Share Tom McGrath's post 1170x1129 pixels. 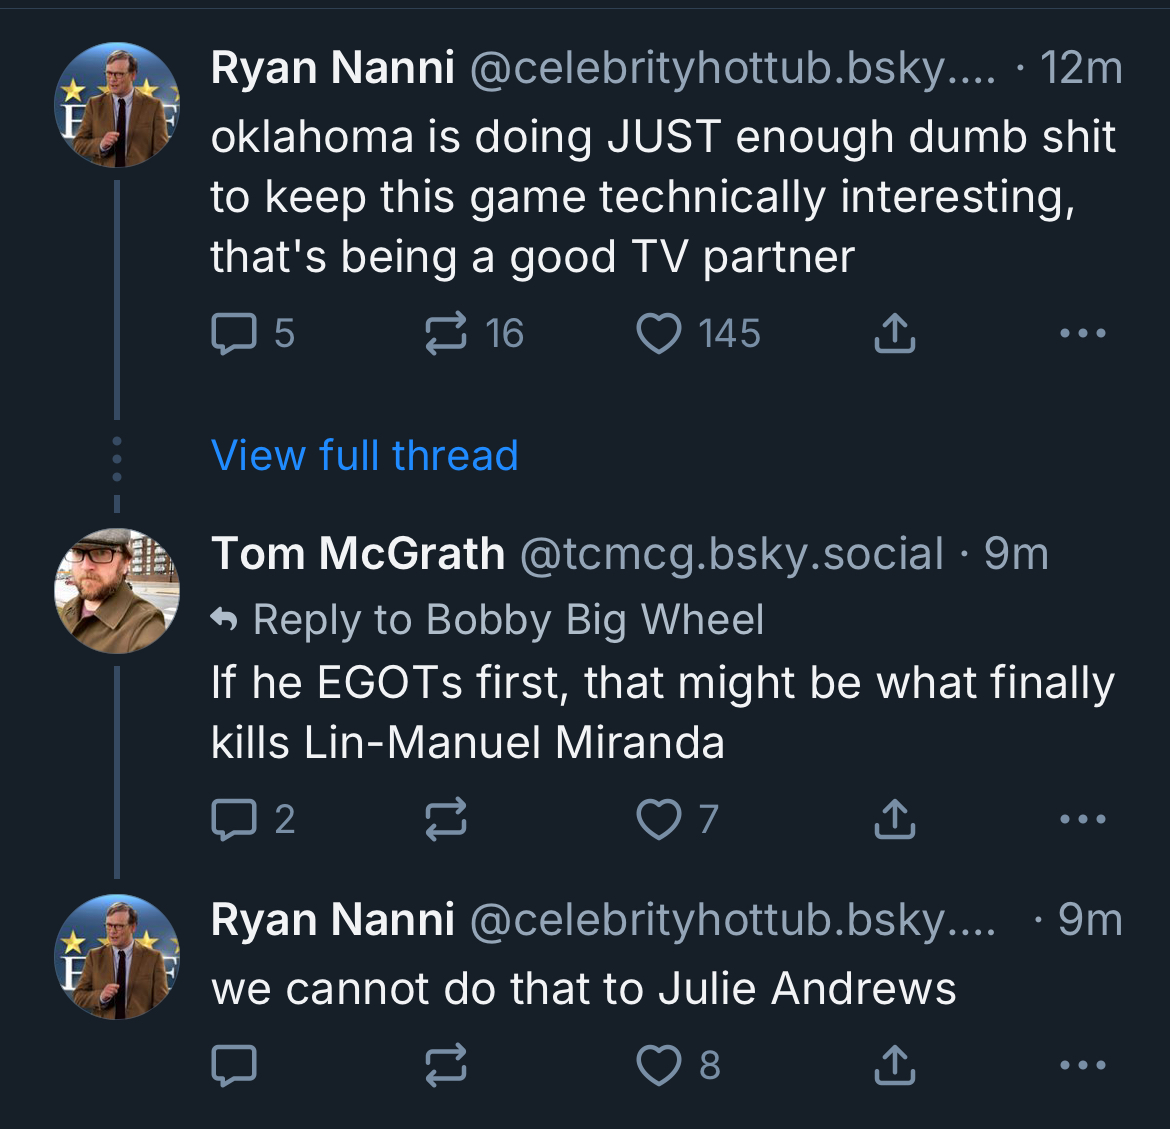point(894,820)
